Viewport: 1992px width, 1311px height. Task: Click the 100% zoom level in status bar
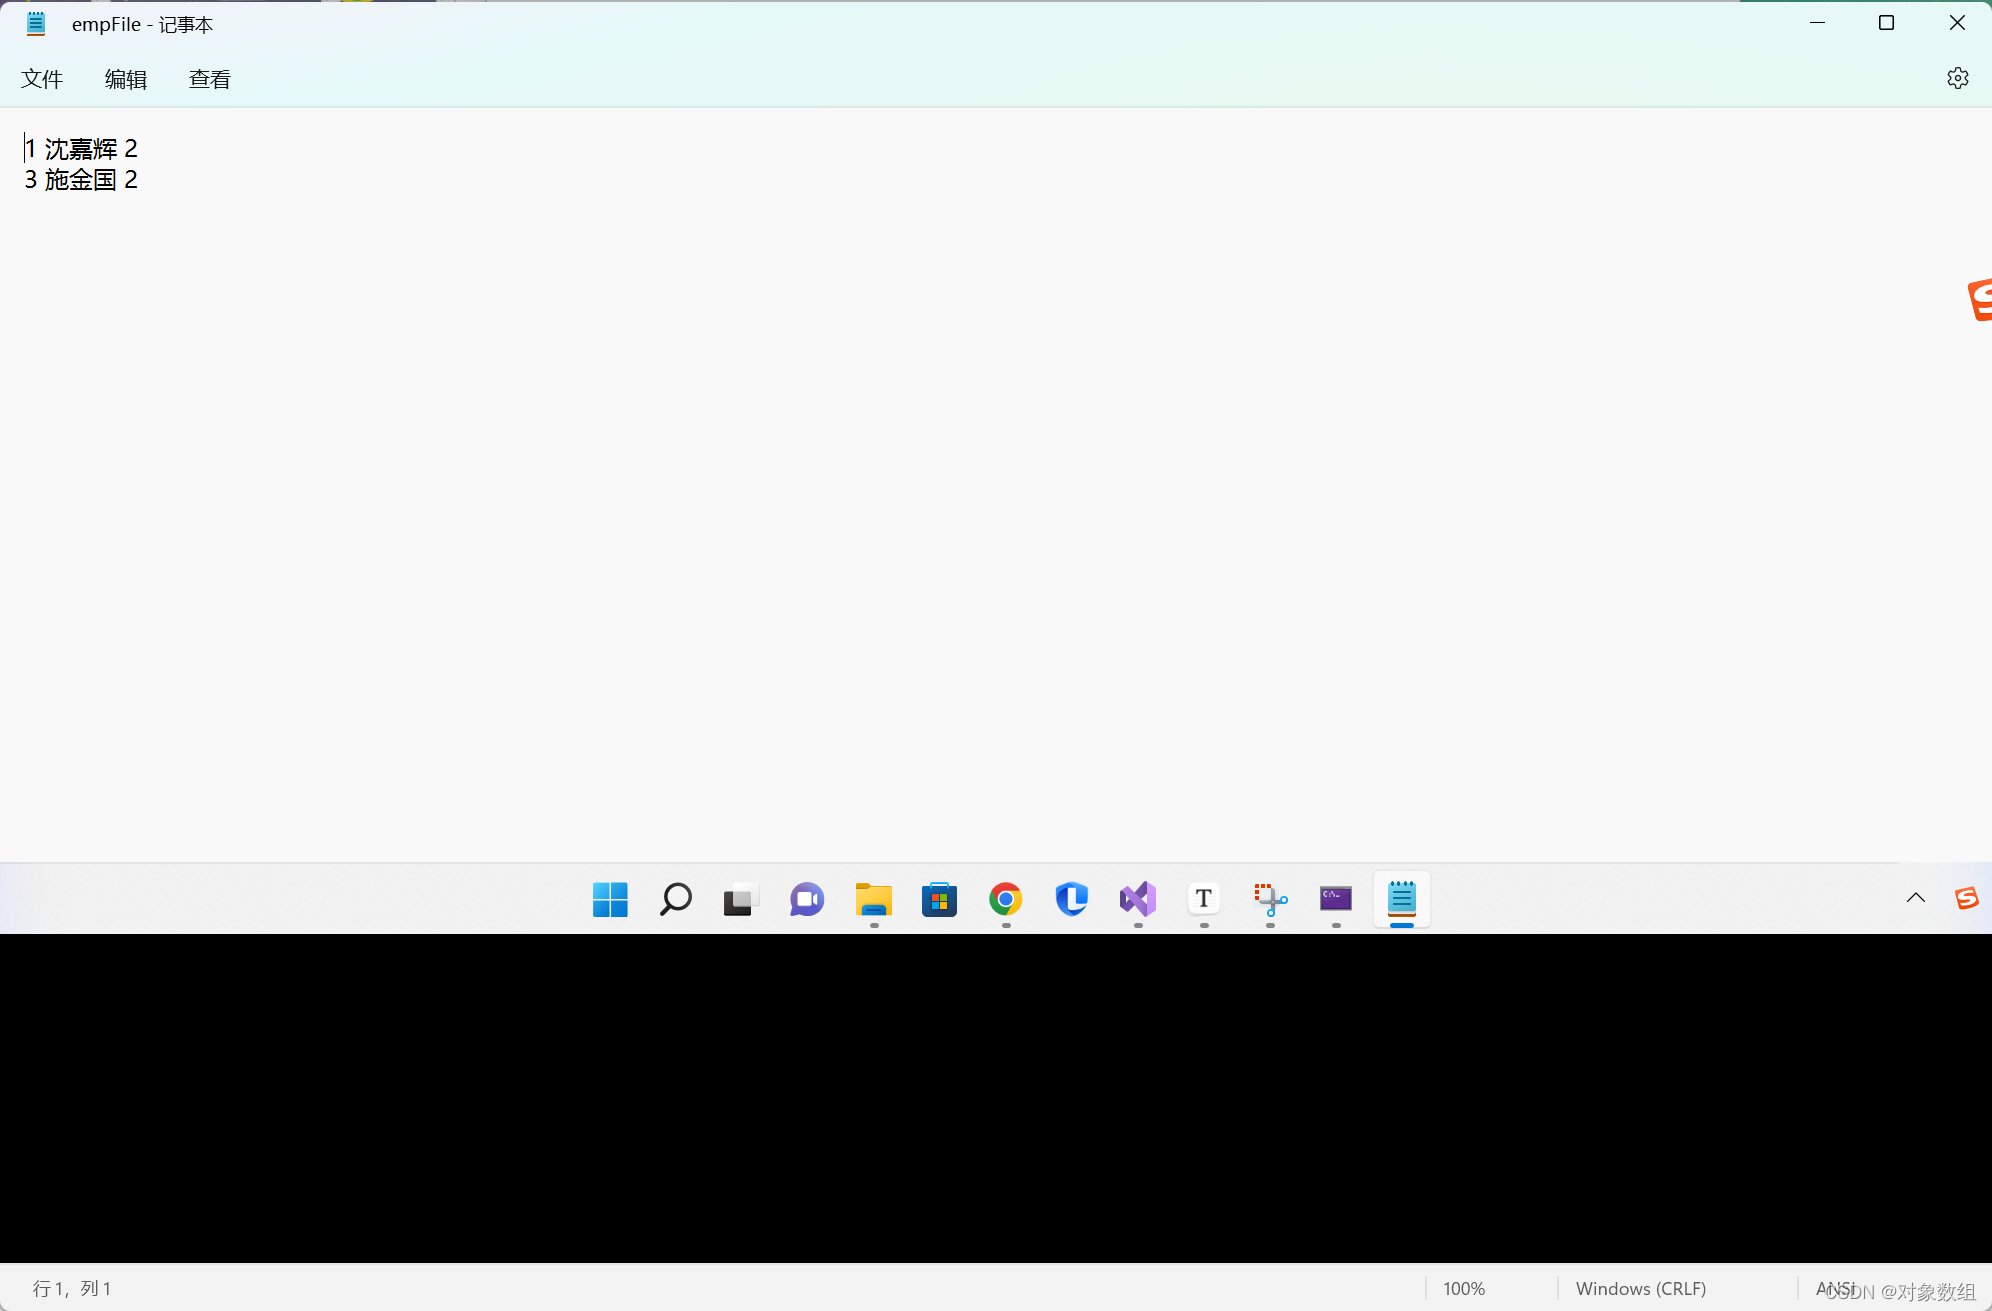point(1463,1288)
